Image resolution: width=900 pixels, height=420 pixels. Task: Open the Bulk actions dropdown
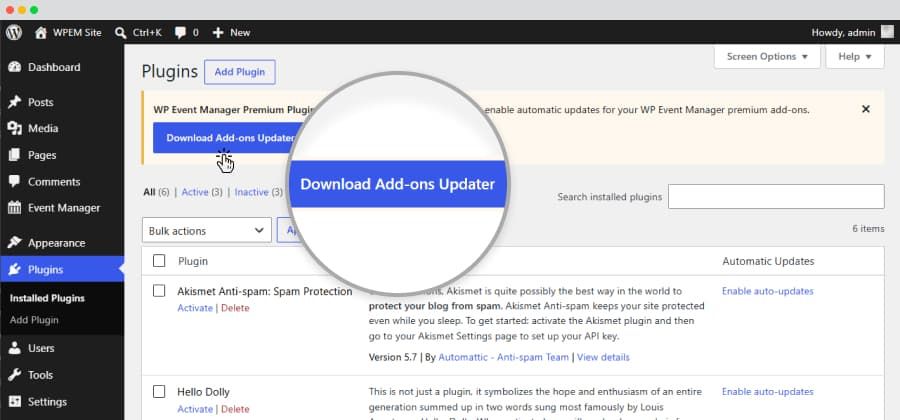coord(207,230)
